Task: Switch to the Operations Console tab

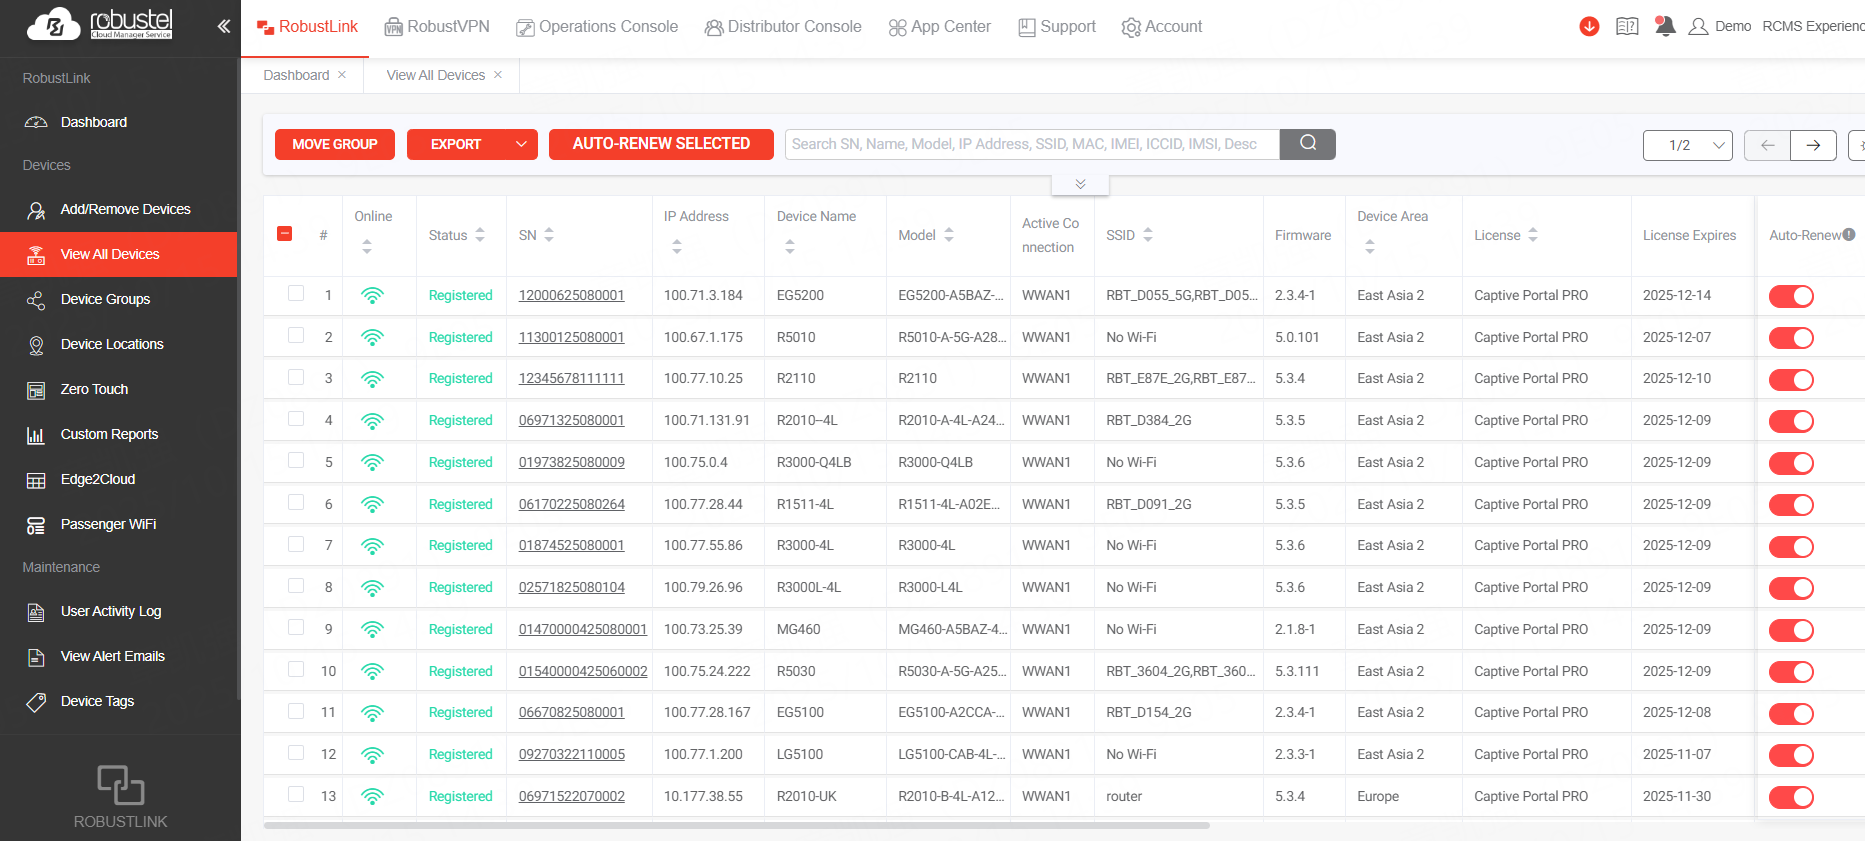Action: [x=597, y=27]
